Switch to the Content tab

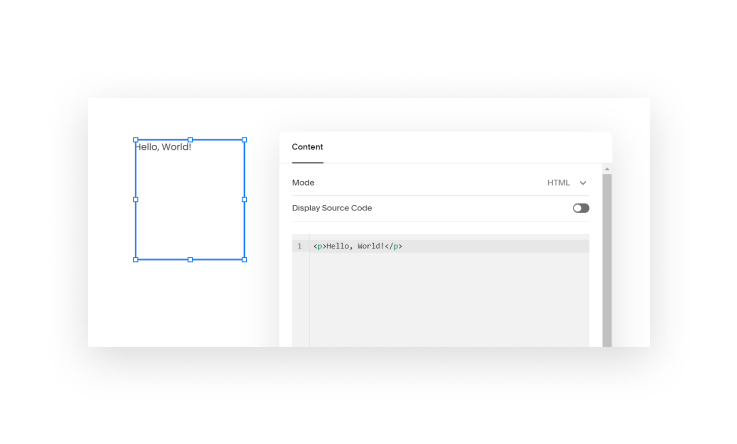tap(307, 147)
